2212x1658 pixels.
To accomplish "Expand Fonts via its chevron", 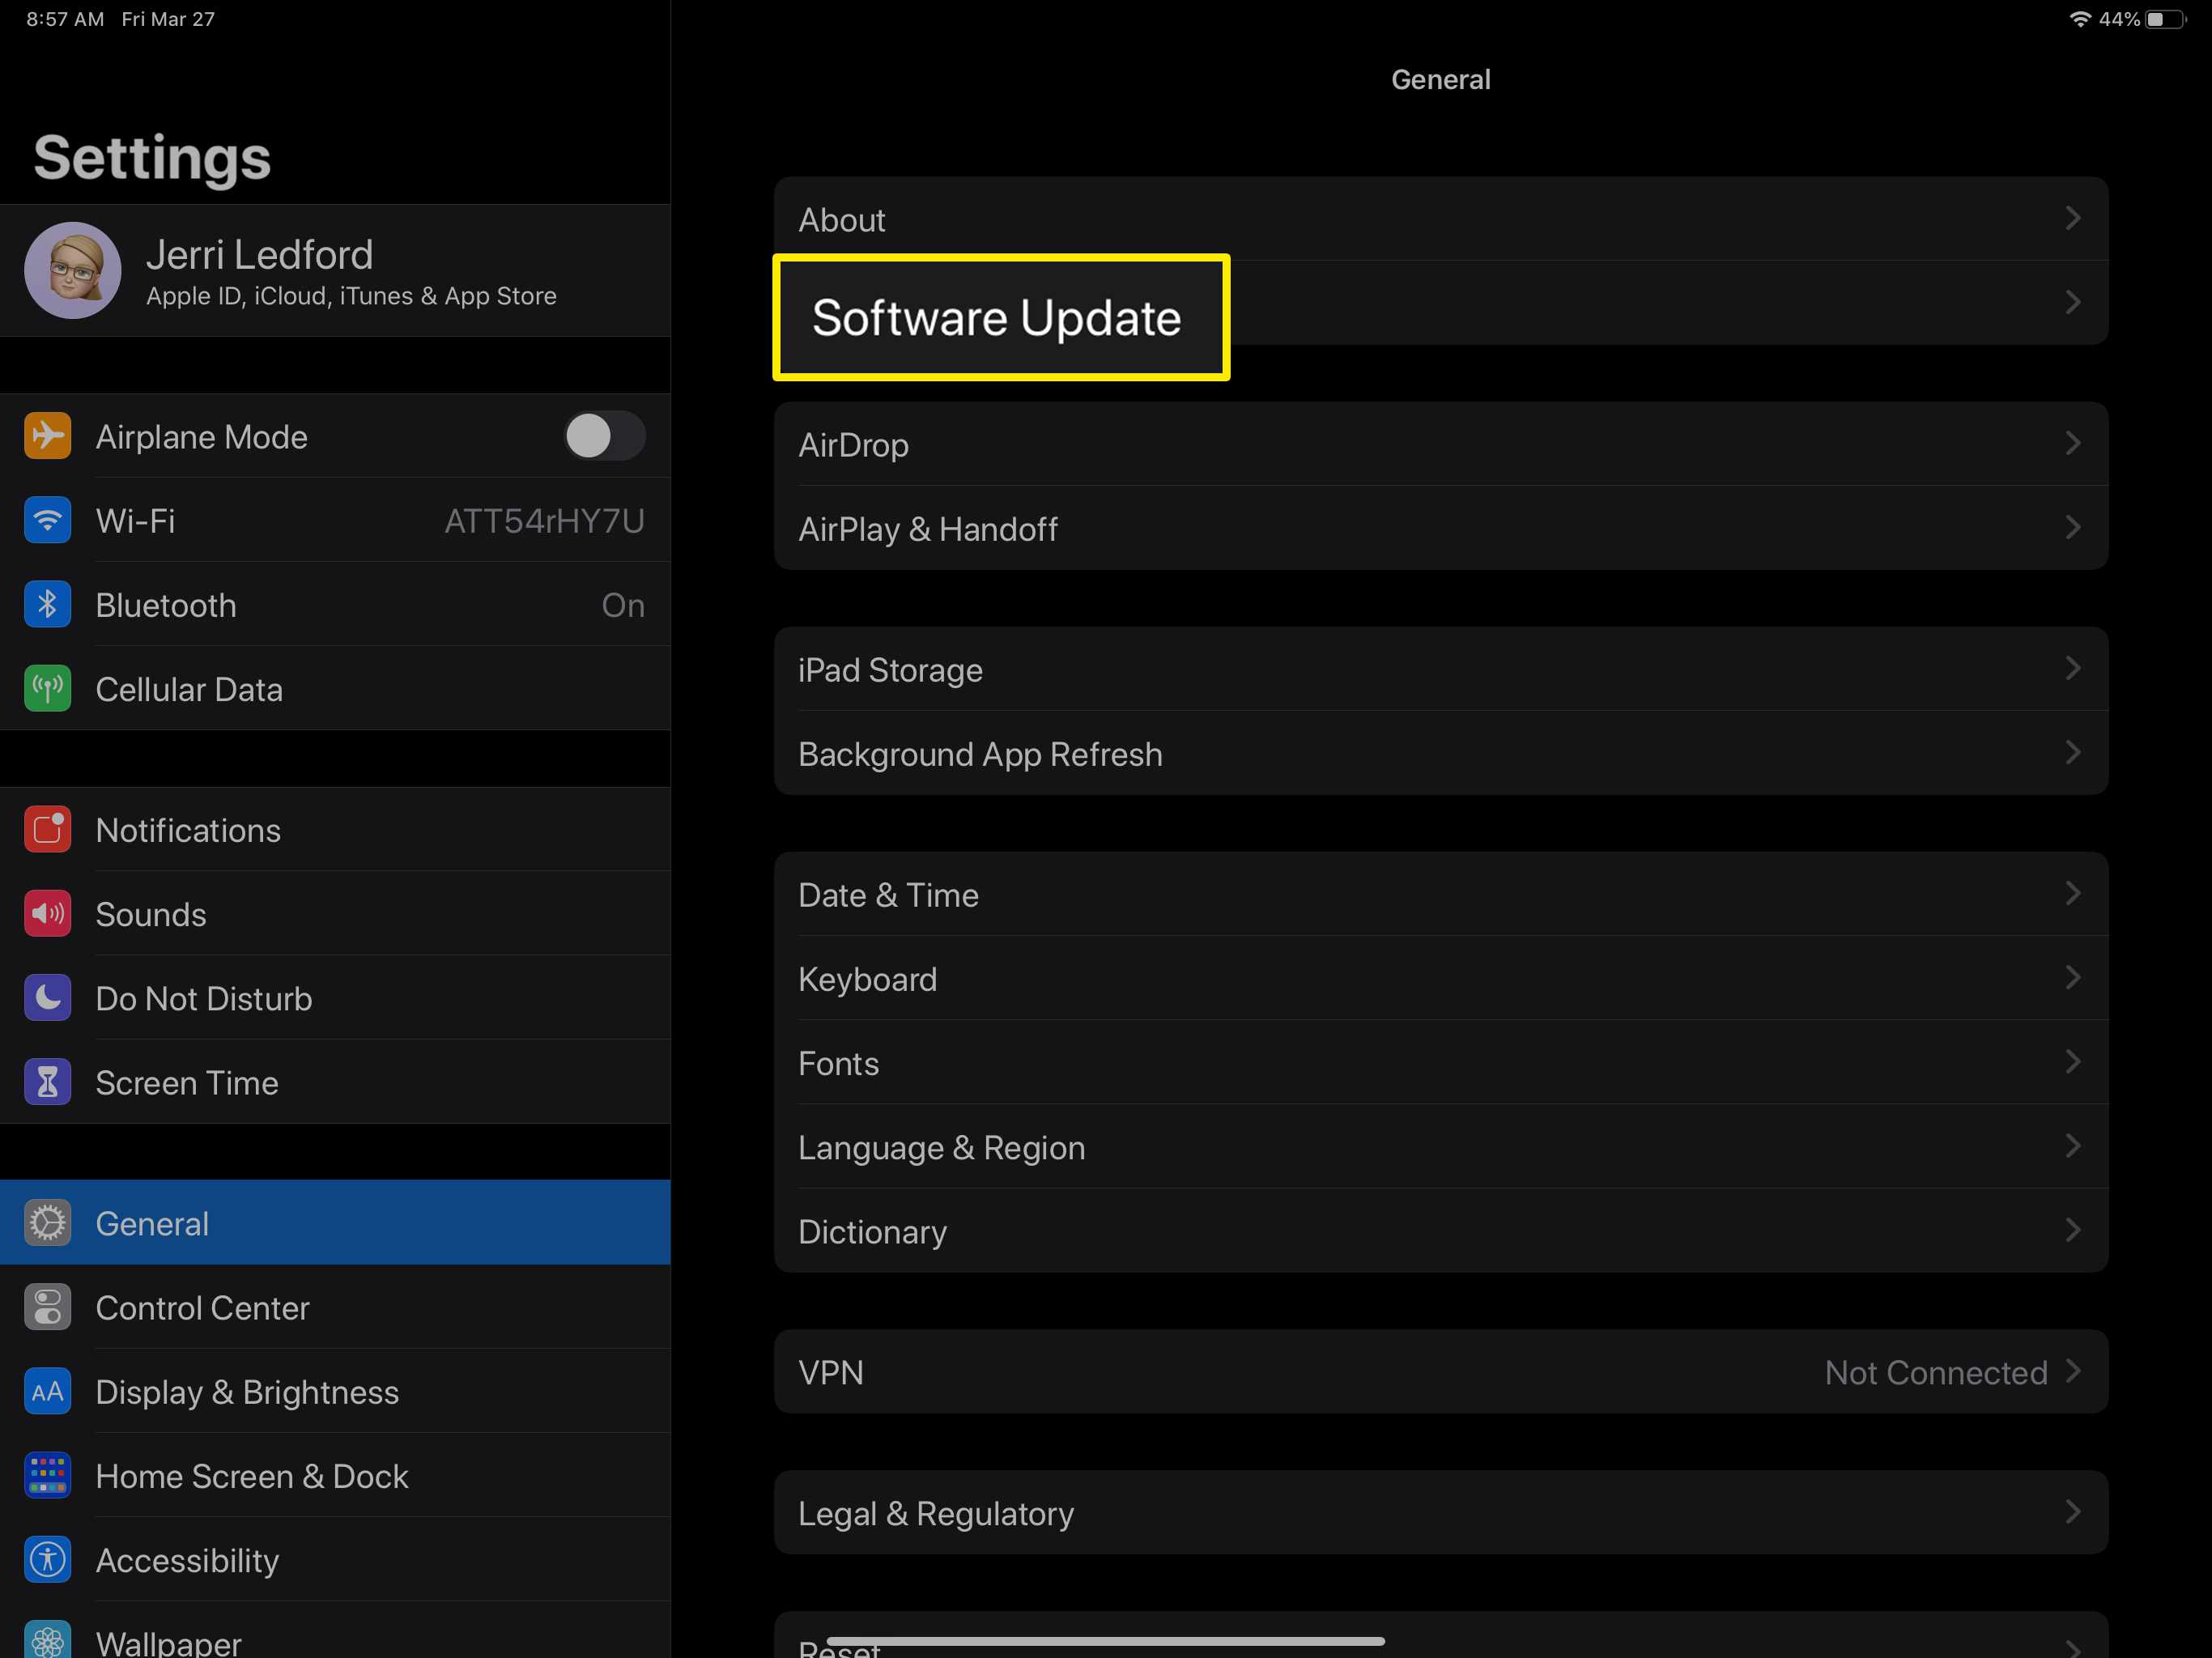I will pyautogui.click(x=2073, y=1061).
